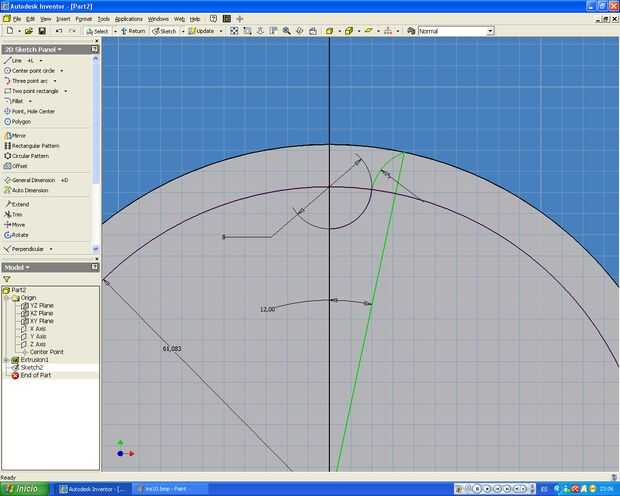Activate the Mirror tool
Screen dimensions: 620x496
(15, 136)
